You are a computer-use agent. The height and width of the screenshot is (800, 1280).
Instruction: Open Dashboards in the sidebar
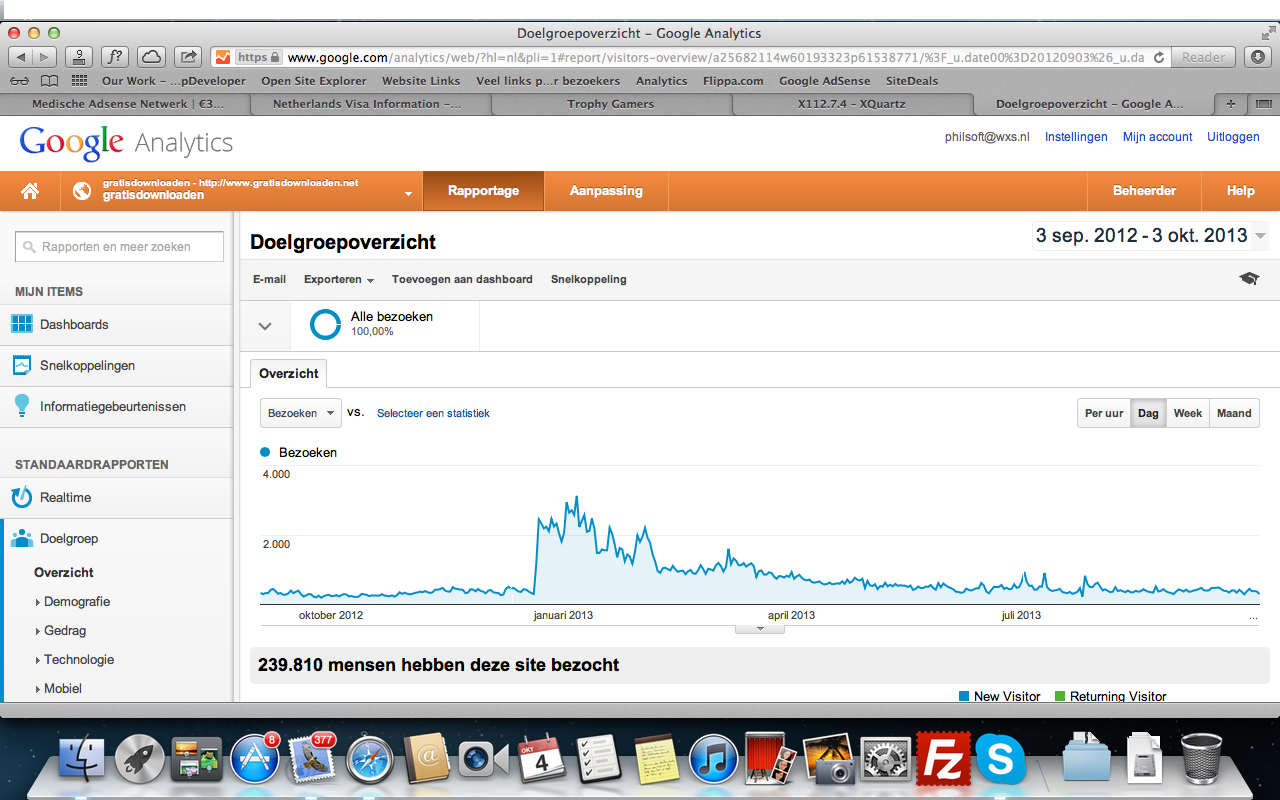pos(74,324)
